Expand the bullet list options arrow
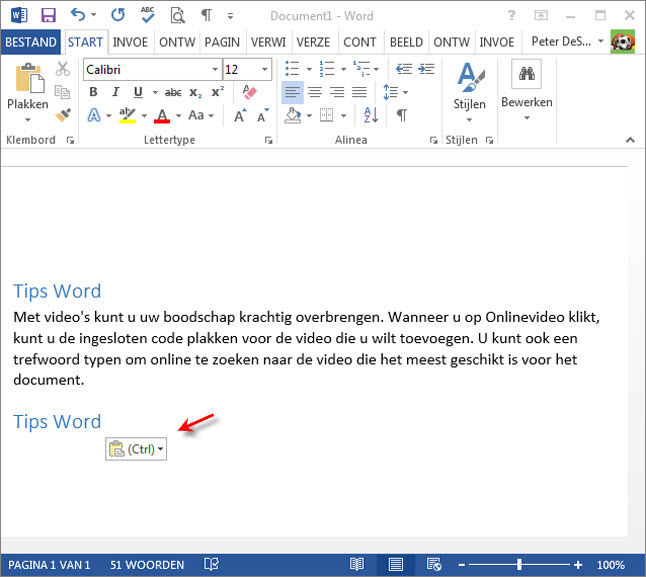Viewport: 646px width, 577px height. click(309, 69)
